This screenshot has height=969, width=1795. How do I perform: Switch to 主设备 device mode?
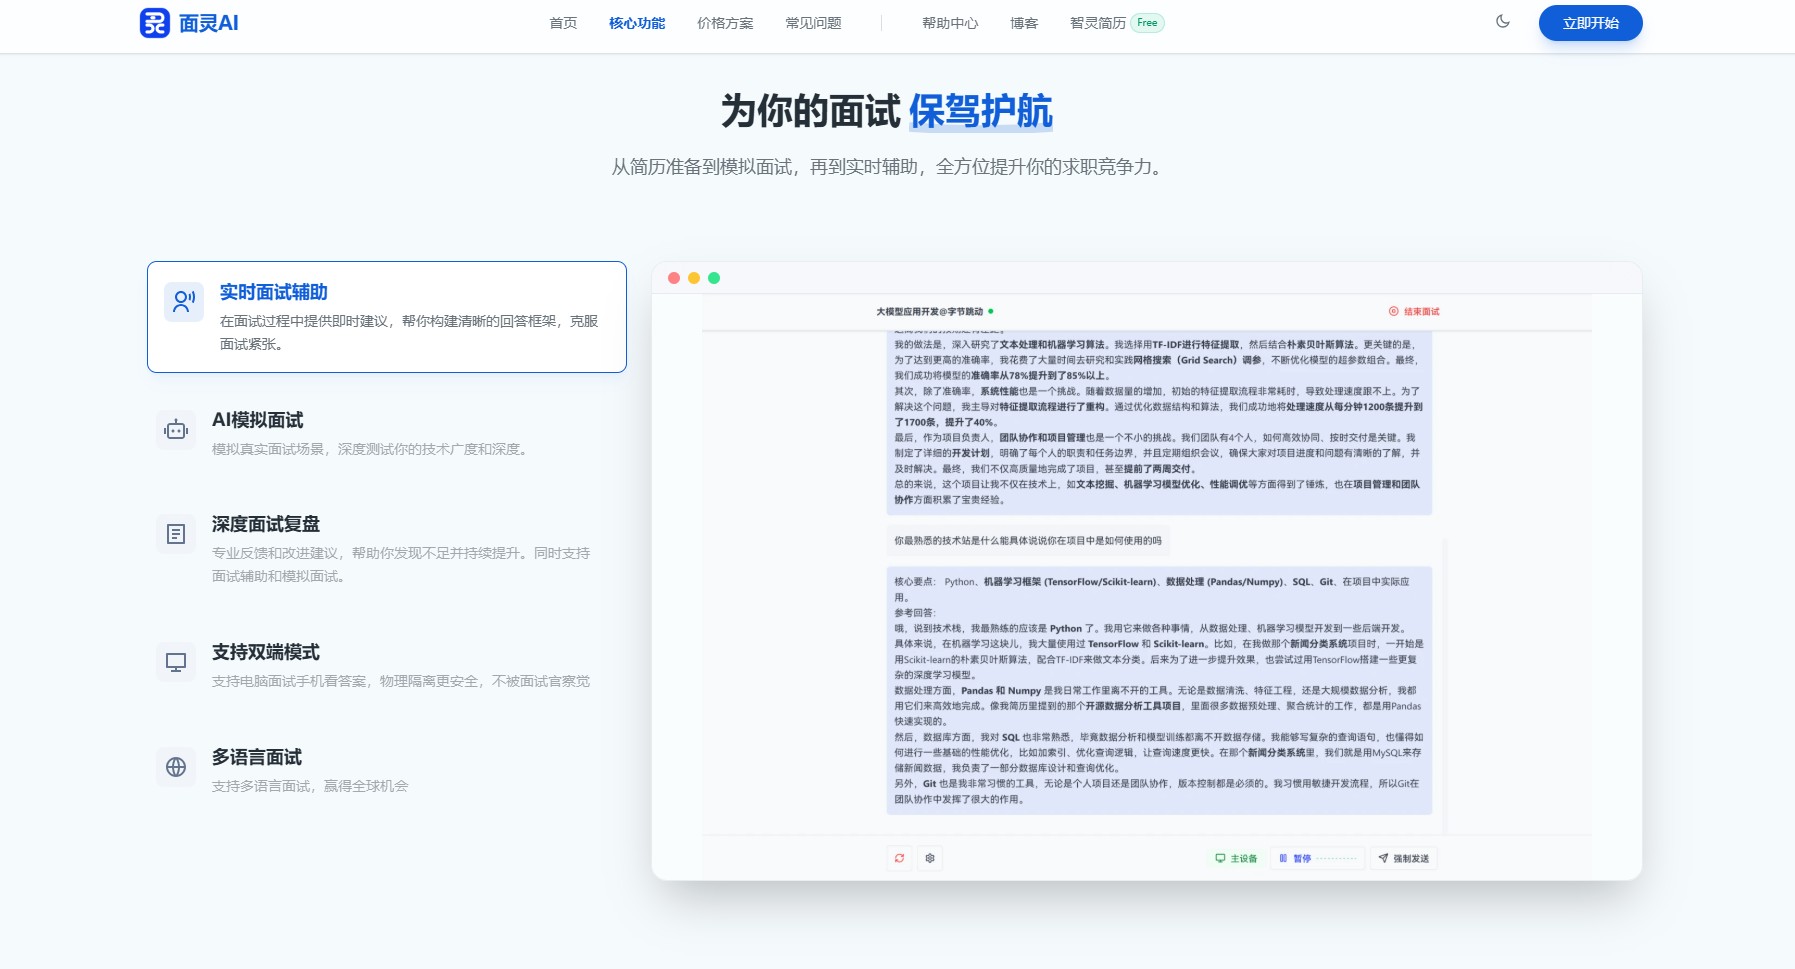point(1237,858)
